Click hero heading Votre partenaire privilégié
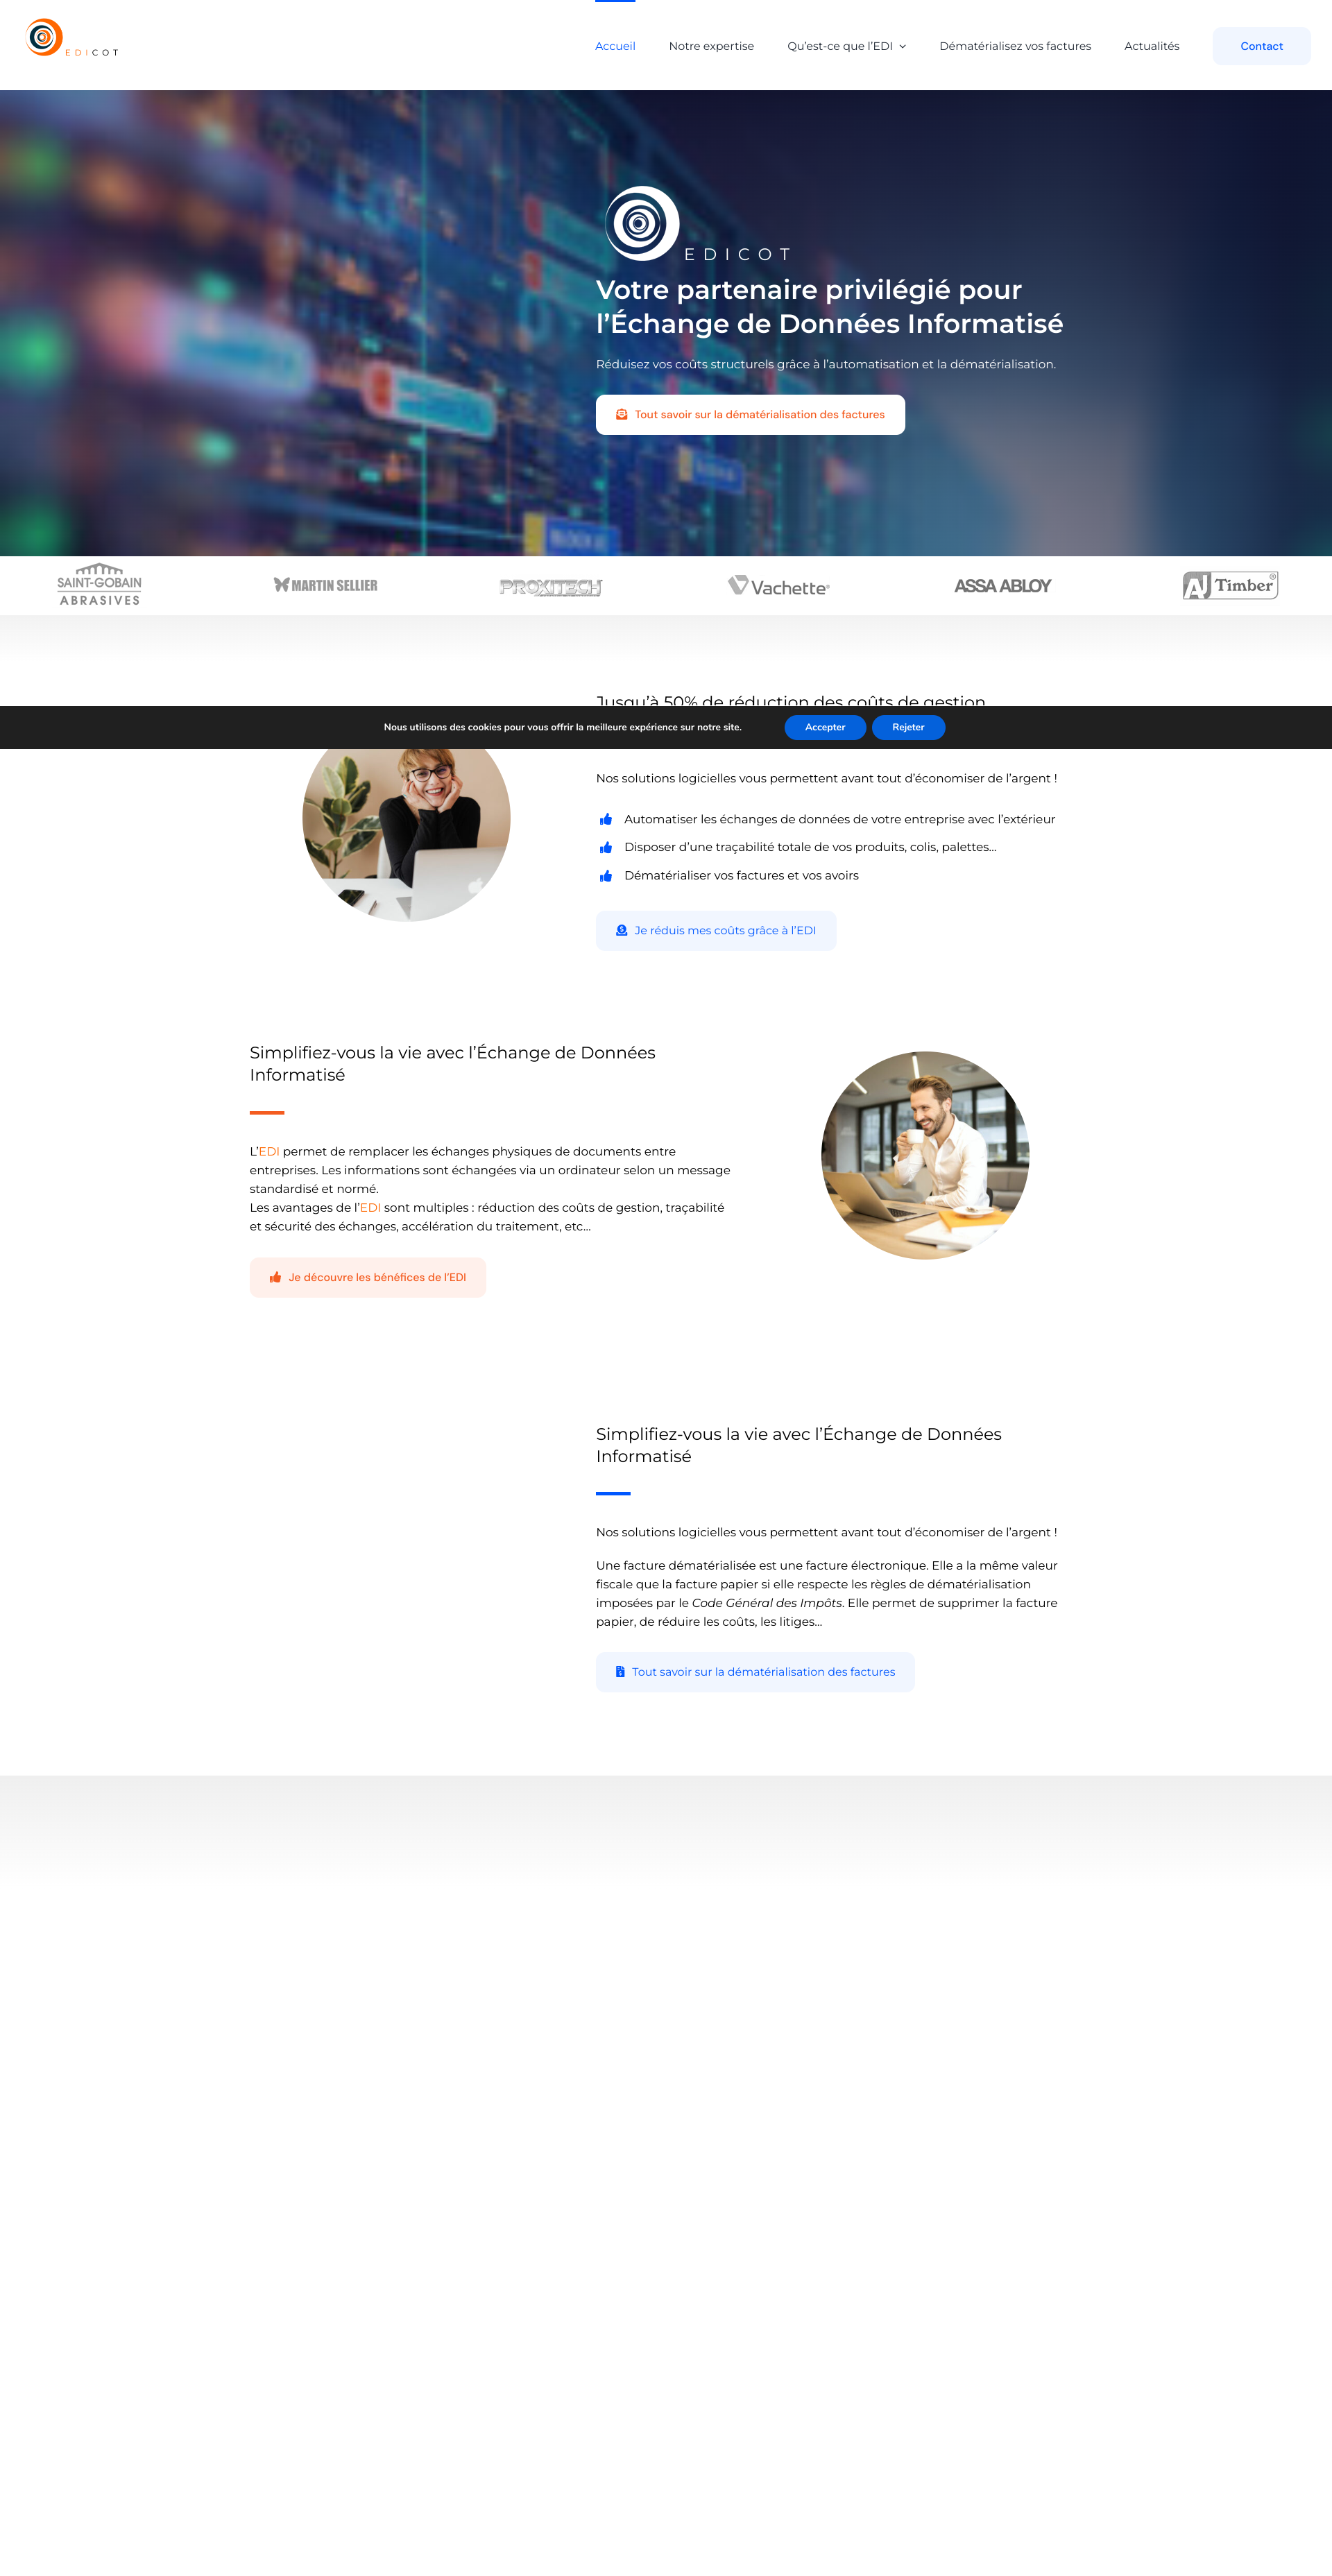The height and width of the screenshot is (2576, 1332). pos(829,306)
